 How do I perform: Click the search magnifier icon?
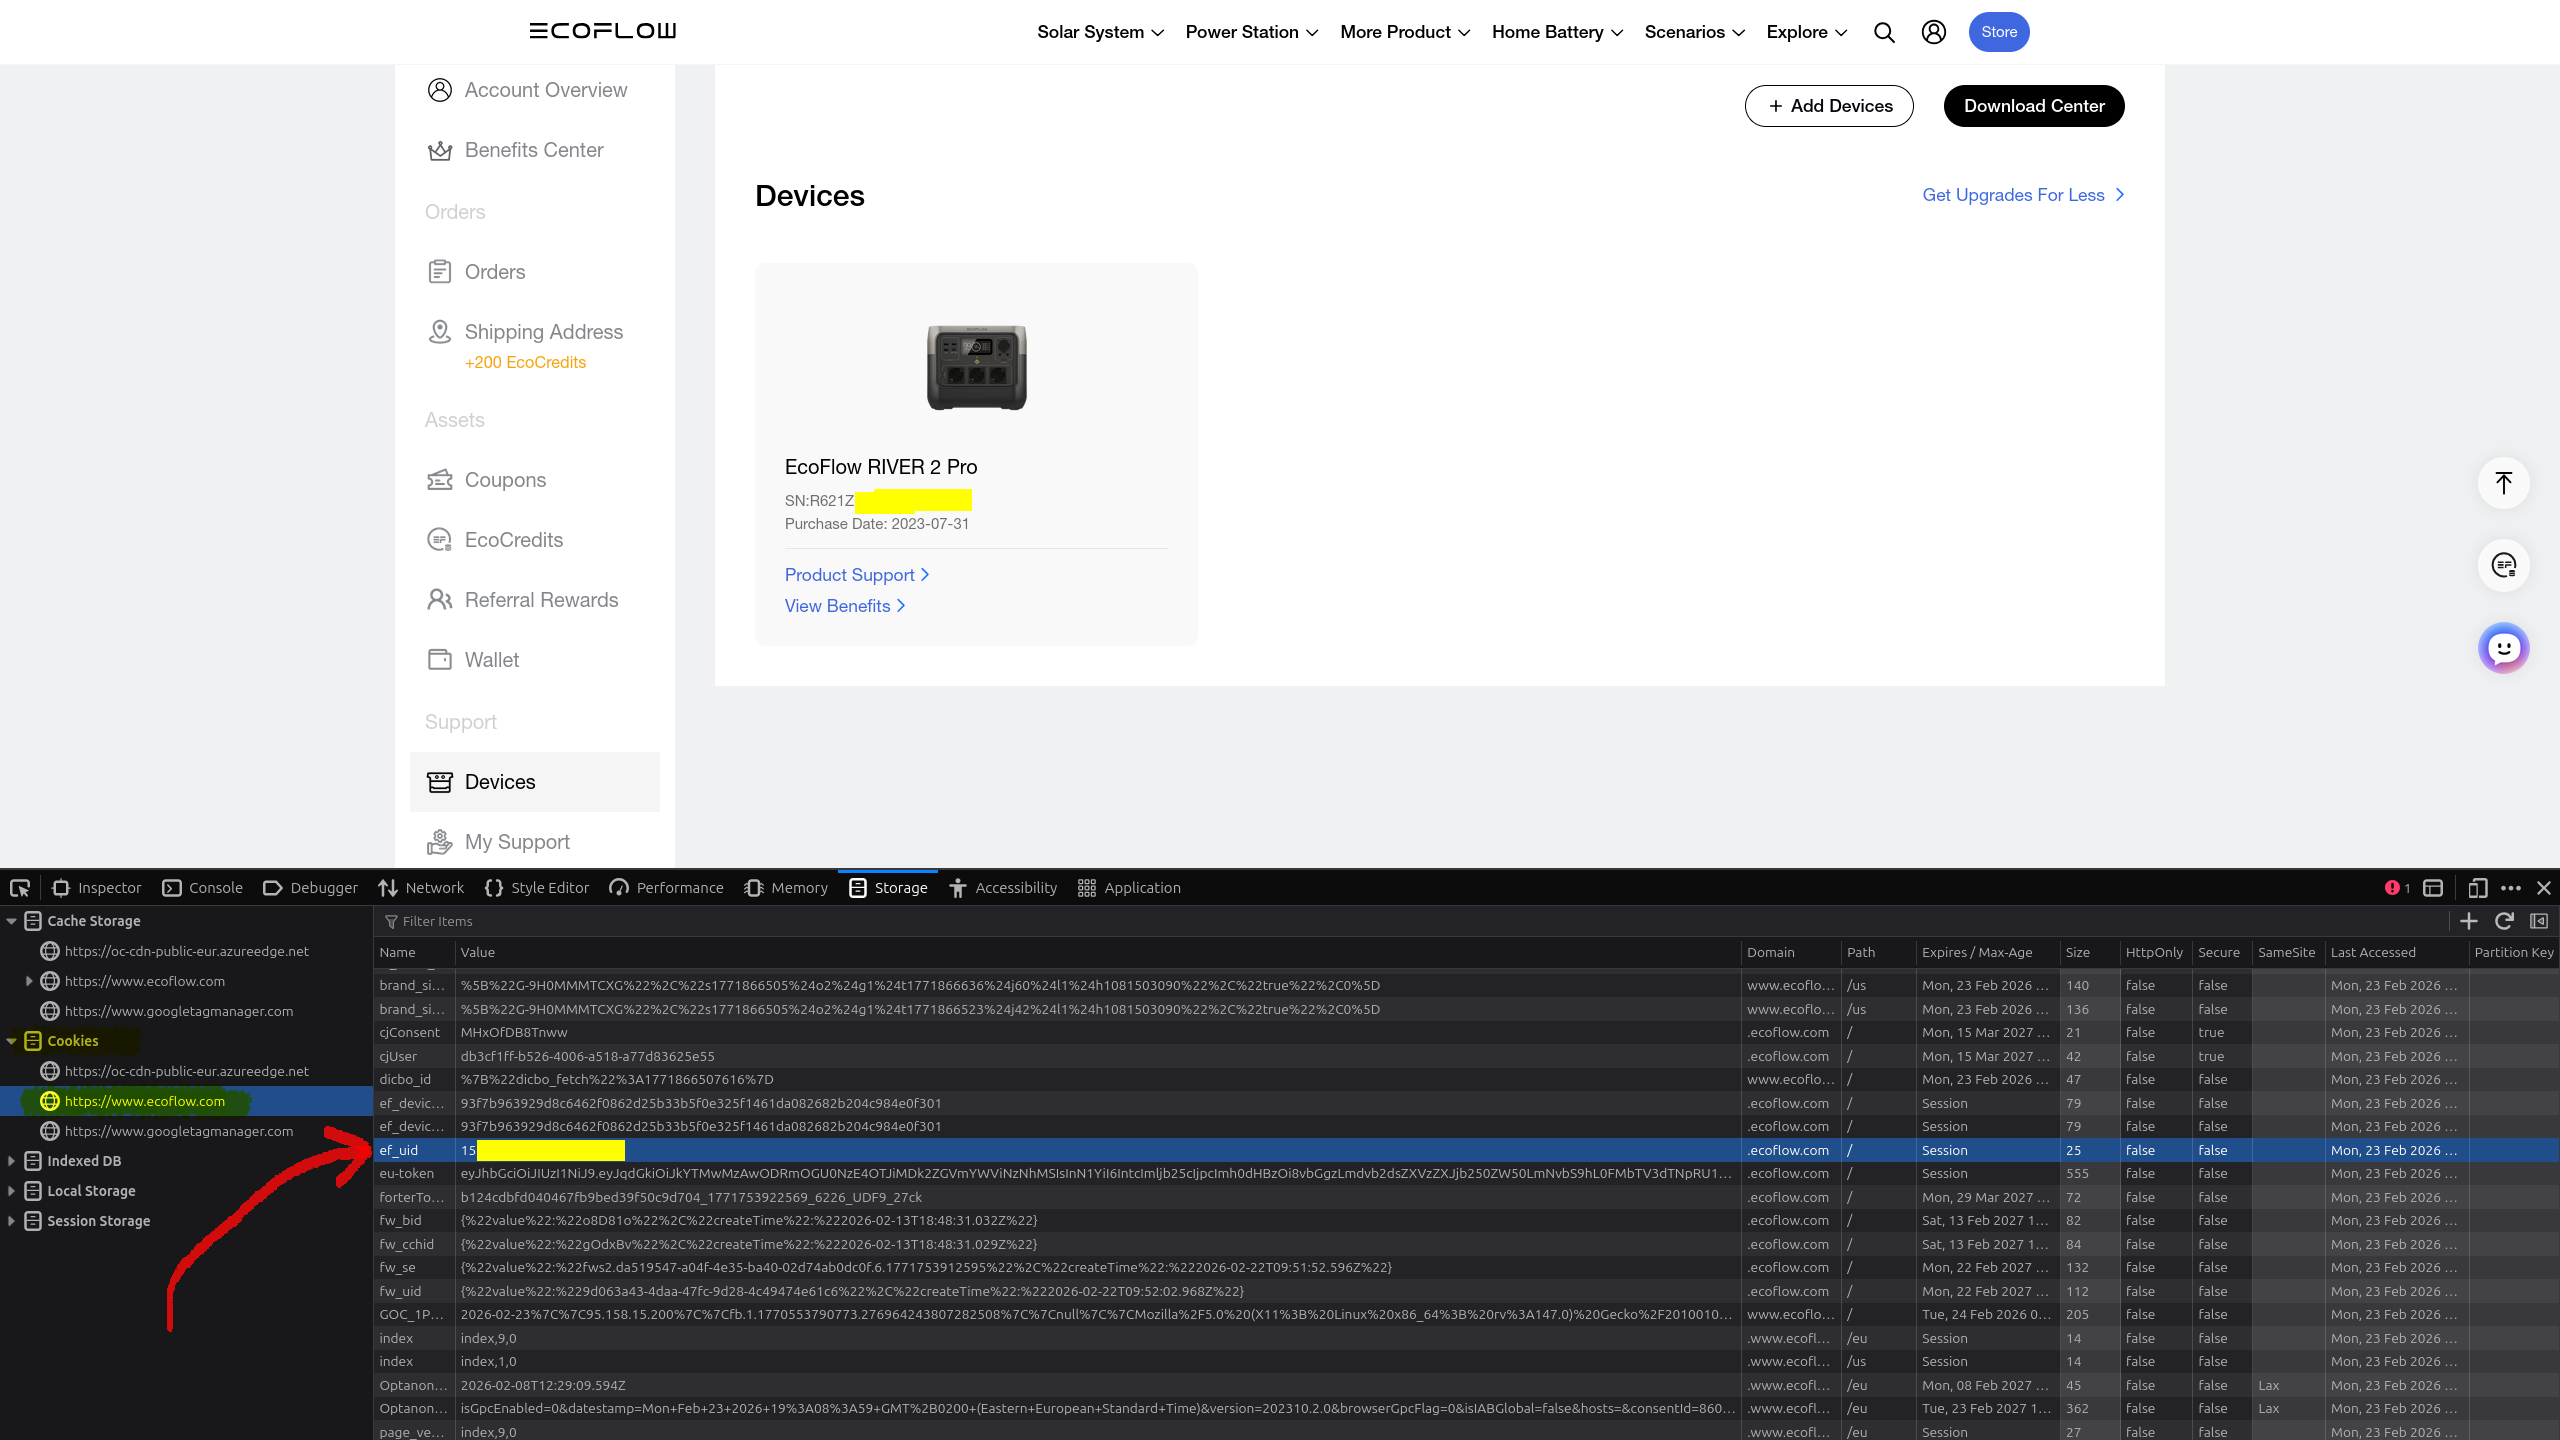coord(1884,32)
